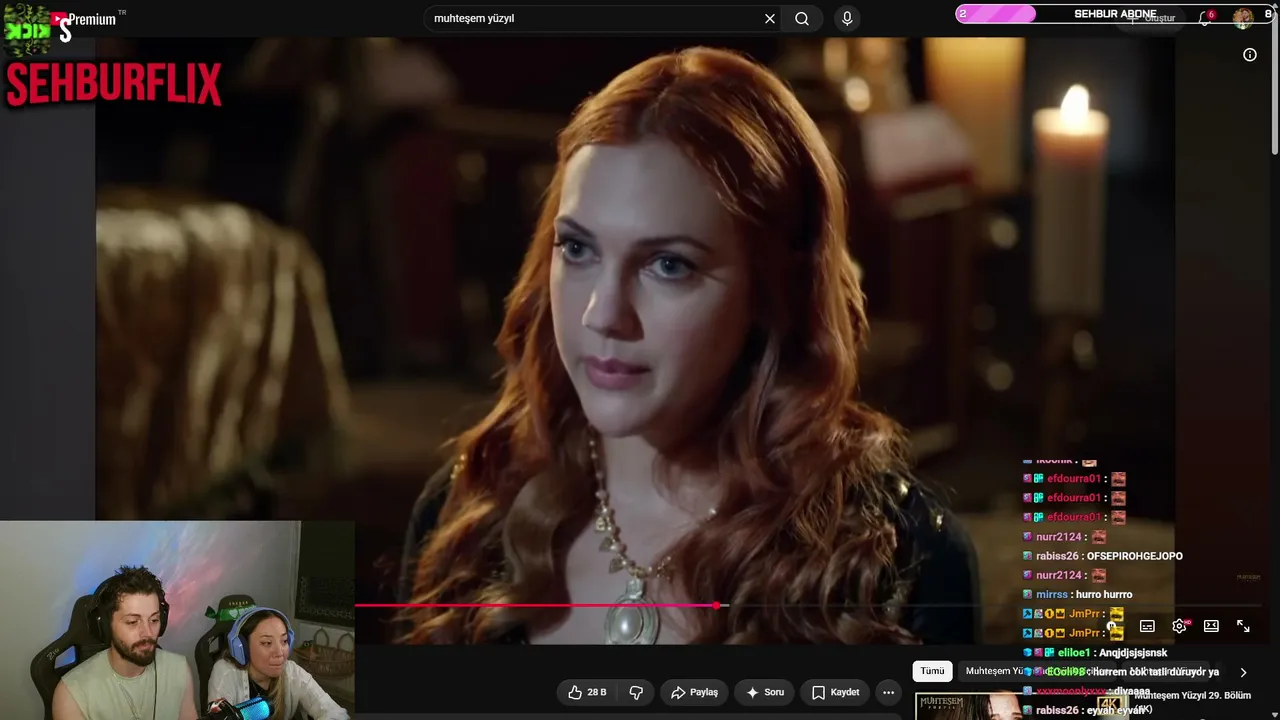Viewport: 1280px width, 720px height.
Task: Toggle subtitles on the video player
Action: pyautogui.click(x=1147, y=626)
